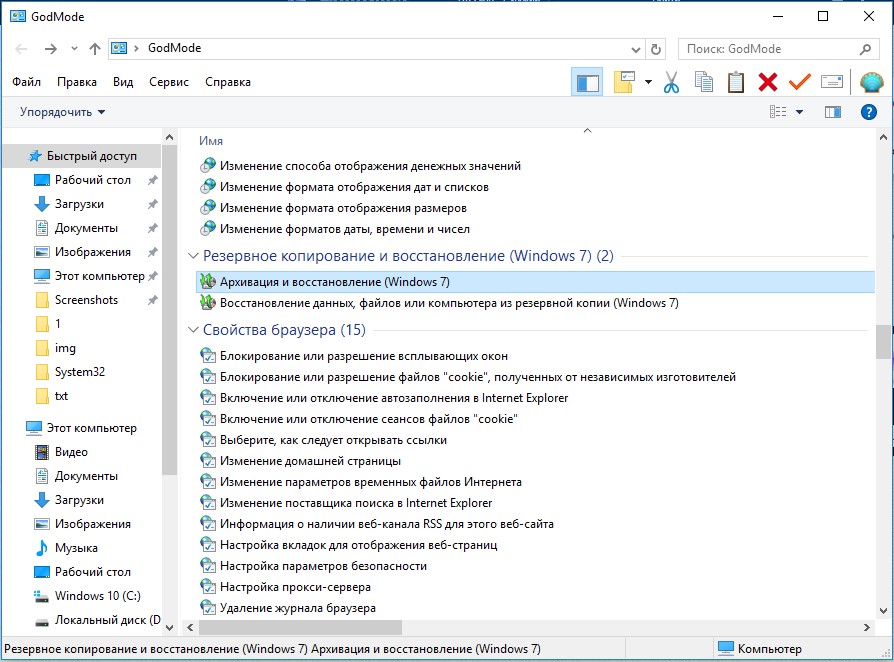Click the Copy toolbar icon
Viewport: 894px width, 662px height.
click(x=704, y=82)
